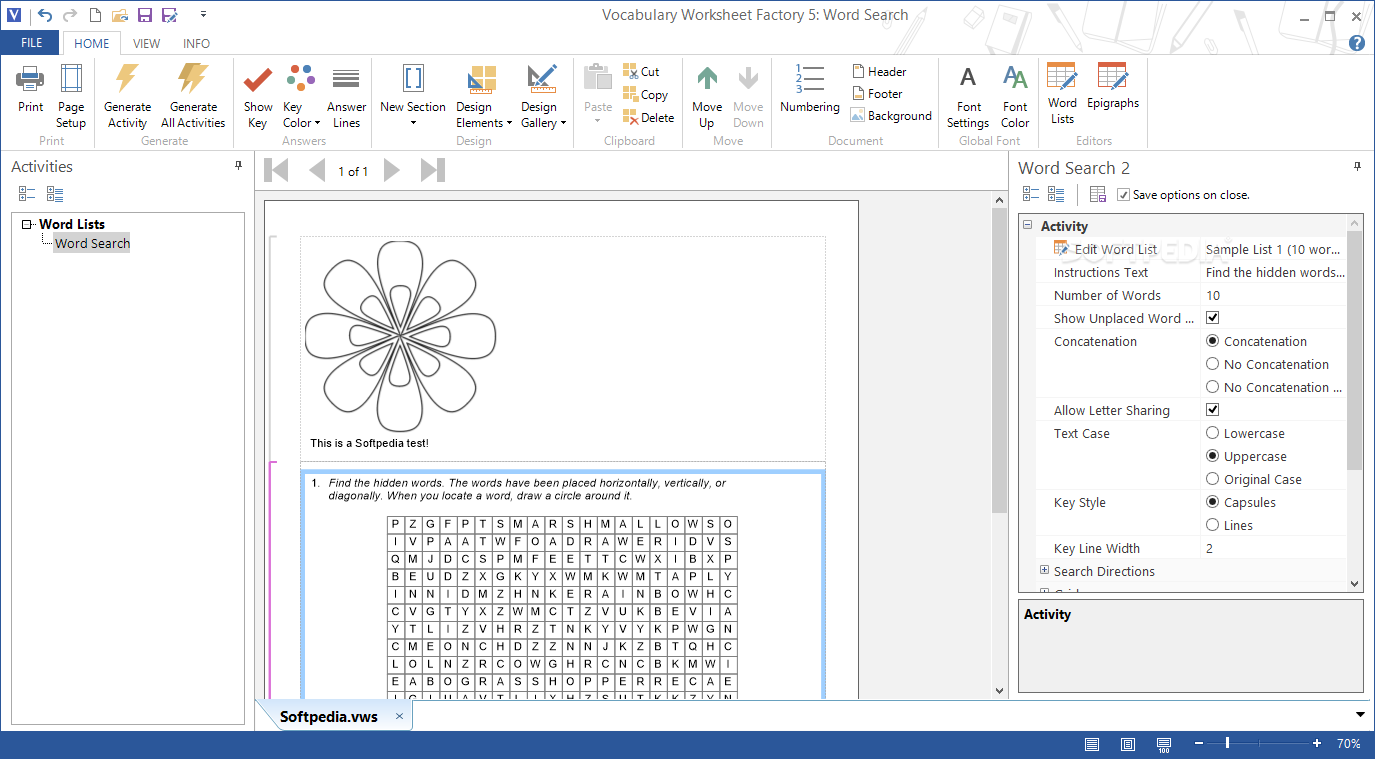Open quick access toolbar customize dropdown
Screen dimensions: 1375x759
(x=203, y=14)
